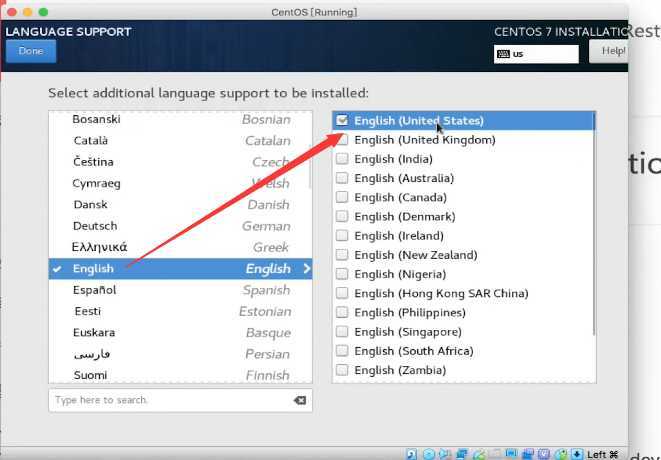Uncheck English (United States) checkbox
Screen dimensions: 661x460
342,120
